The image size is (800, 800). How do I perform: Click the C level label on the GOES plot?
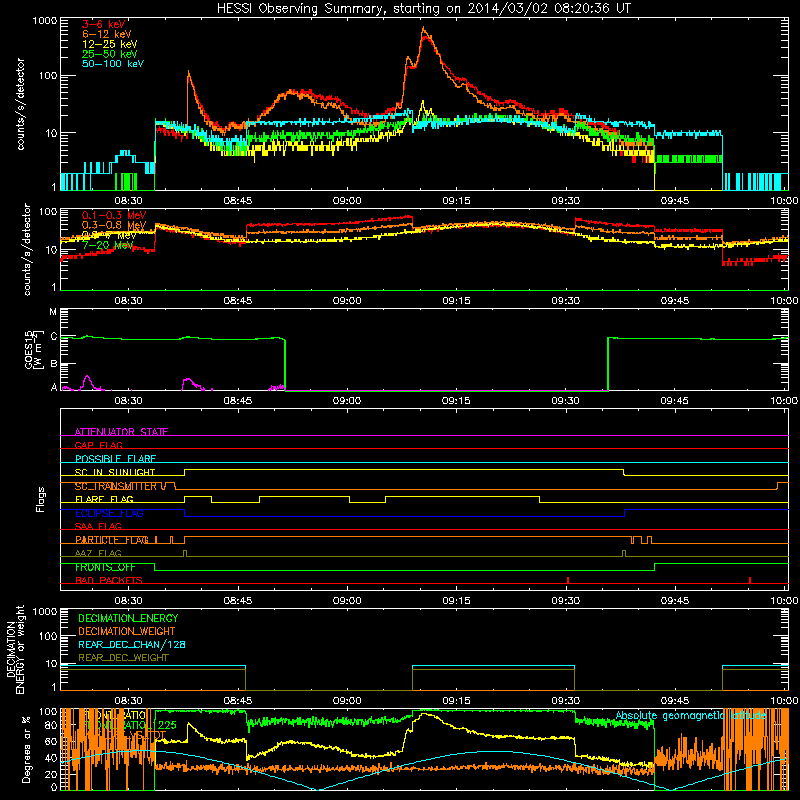point(54,336)
